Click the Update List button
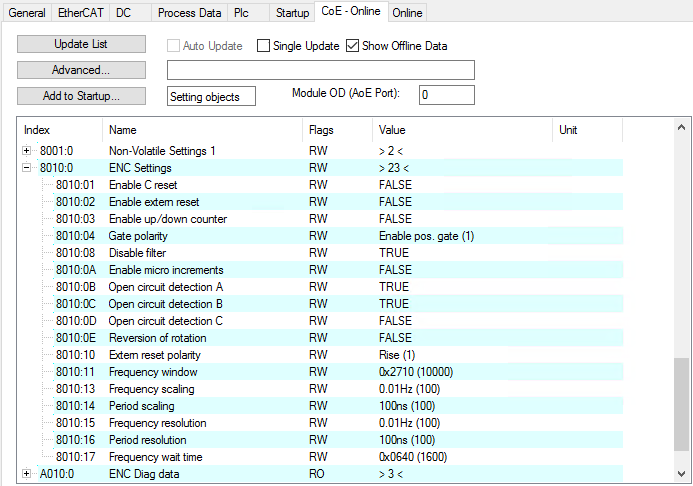 (x=81, y=44)
